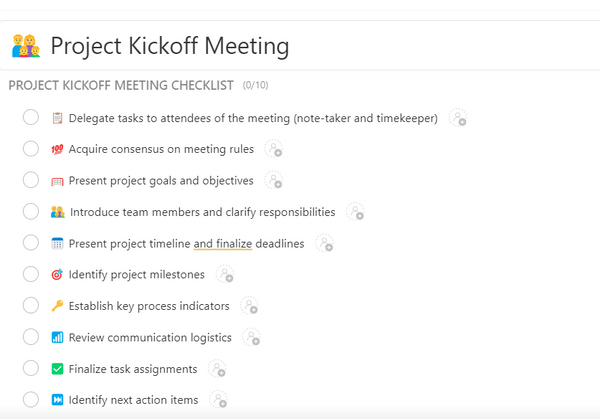
Task: Complete the Identify project milestones item
Action: click(x=31, y=274)
